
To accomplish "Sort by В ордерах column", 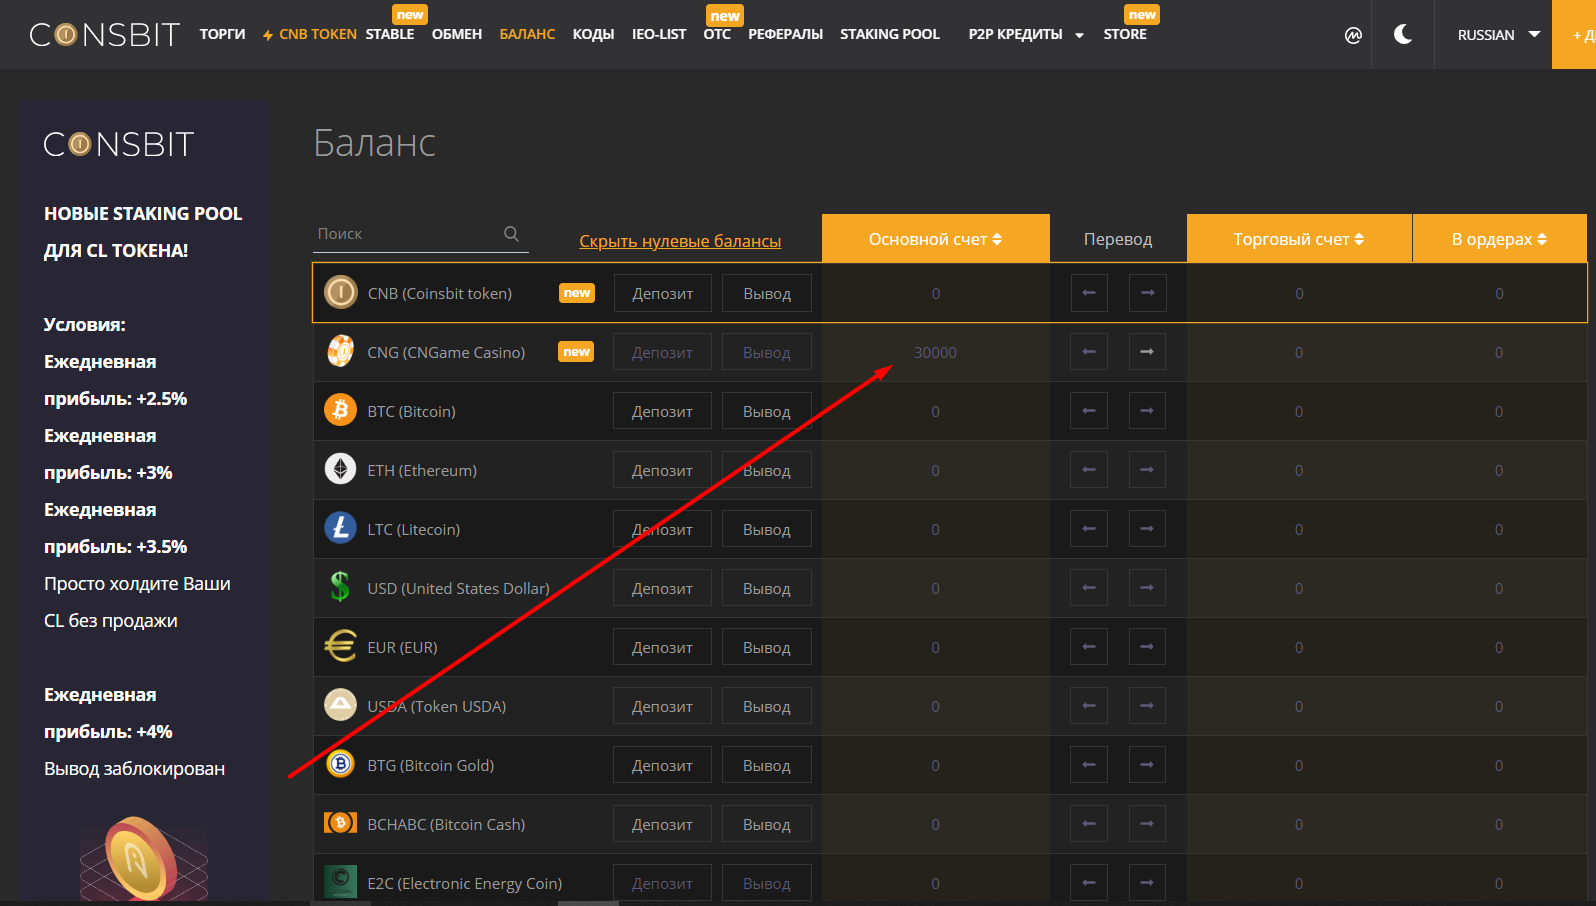I will pos(1498,239).
